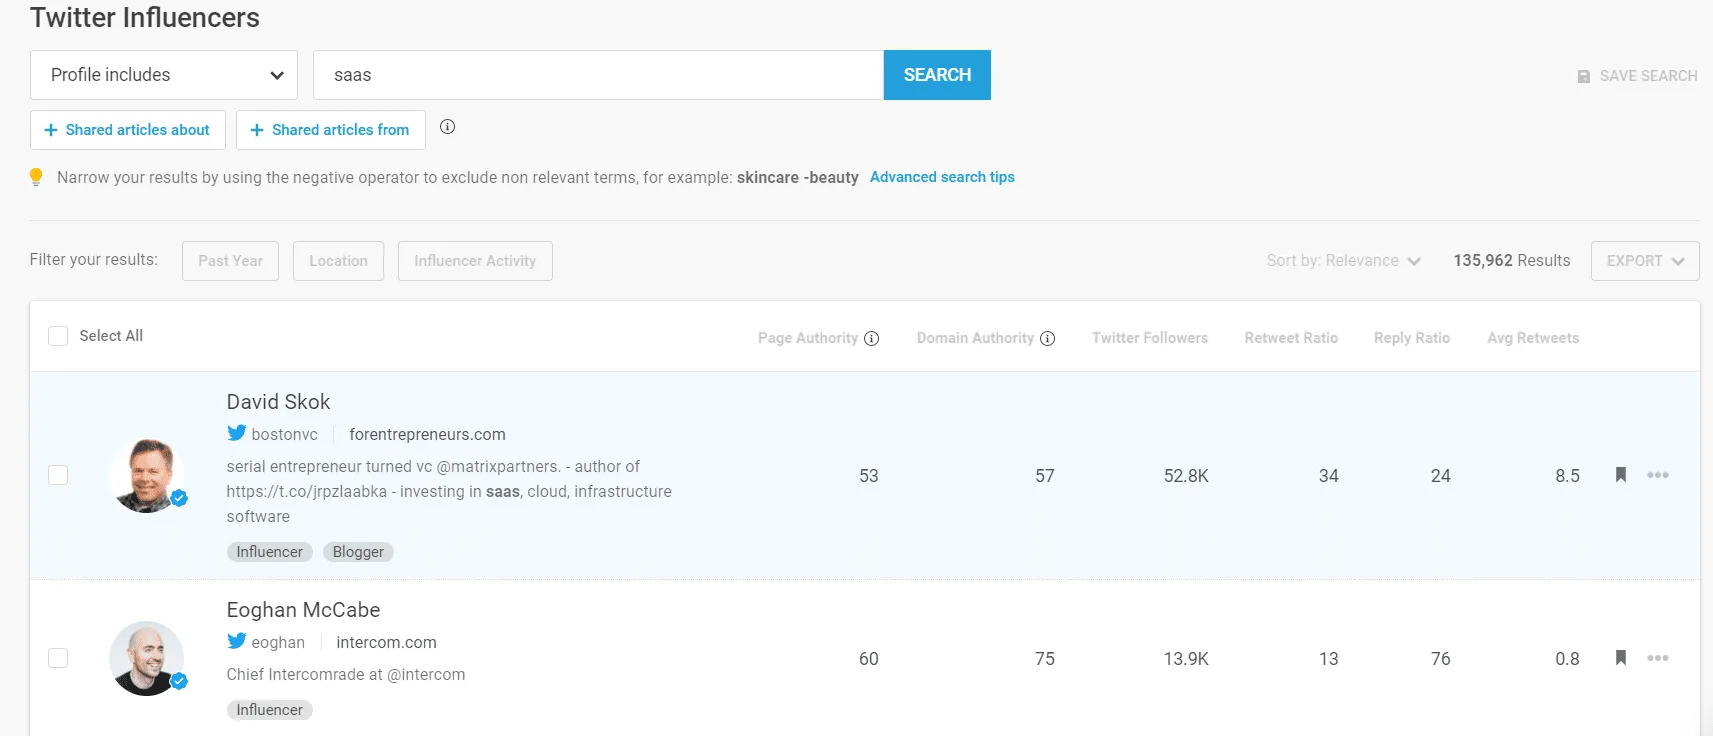Click Eoghan McCabe's 13.9K followers value

click(x=1186, y=659)
